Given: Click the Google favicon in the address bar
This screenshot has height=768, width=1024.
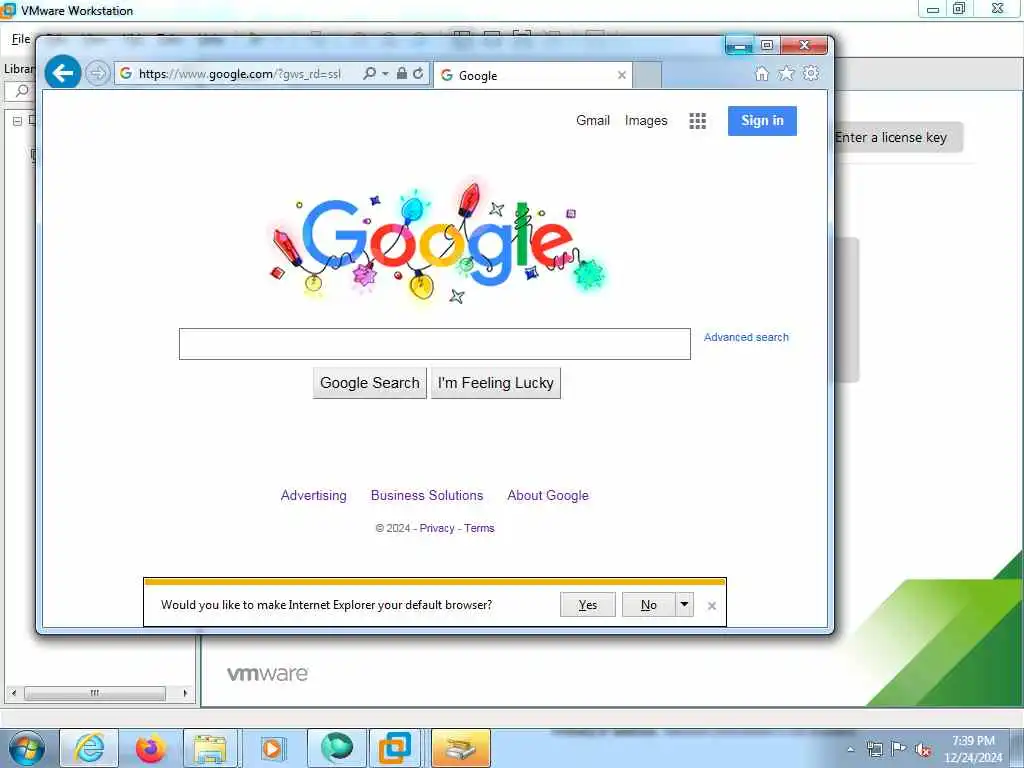Looking at the screenshot, I should tap(125, 73).
